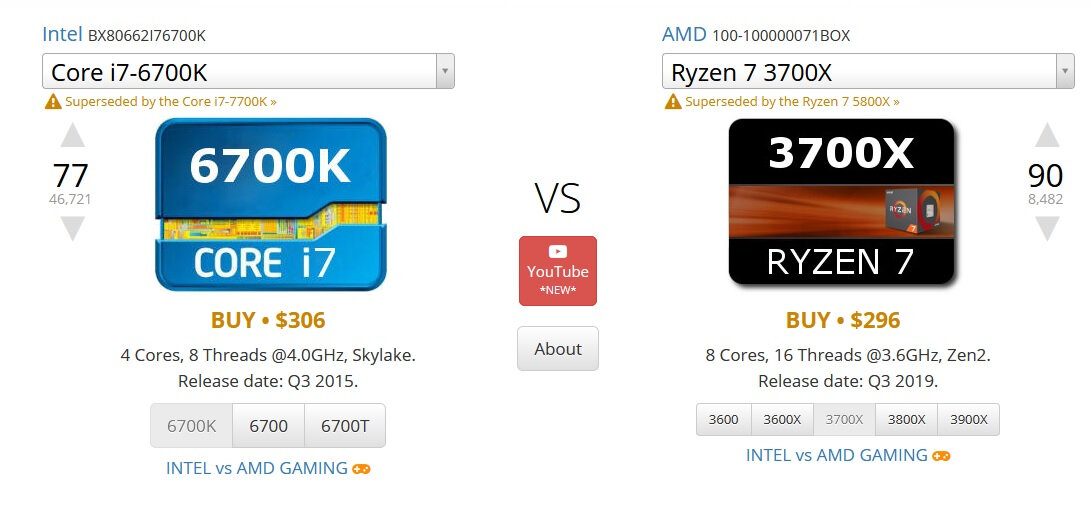Click gamepad icon beside right INTEL vs AMD GAMING
This screenshot has height=512, width=1090.
tap(941, 456)
